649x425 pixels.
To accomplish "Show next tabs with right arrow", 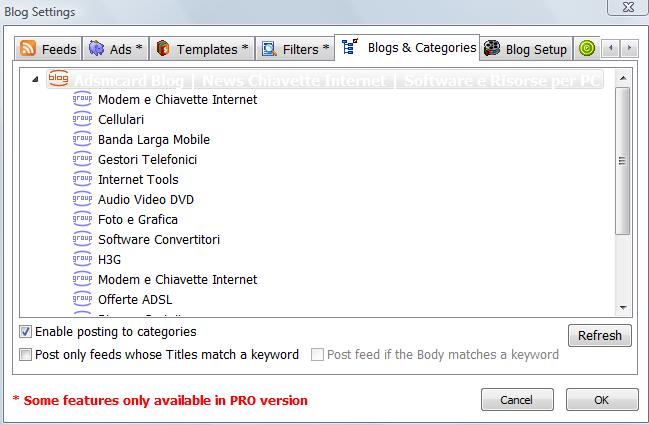I will pyautogui.click(x=629, y=48).
